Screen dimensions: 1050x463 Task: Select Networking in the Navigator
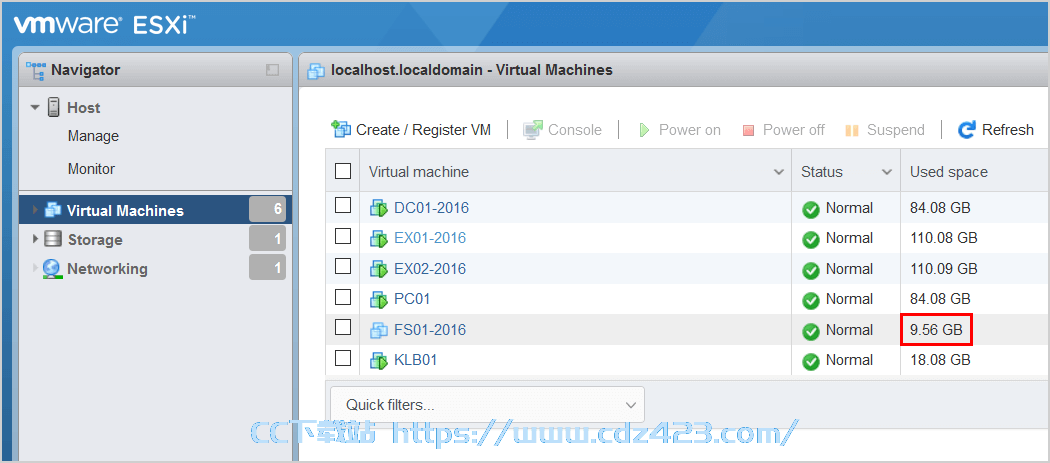pos(107,269)
